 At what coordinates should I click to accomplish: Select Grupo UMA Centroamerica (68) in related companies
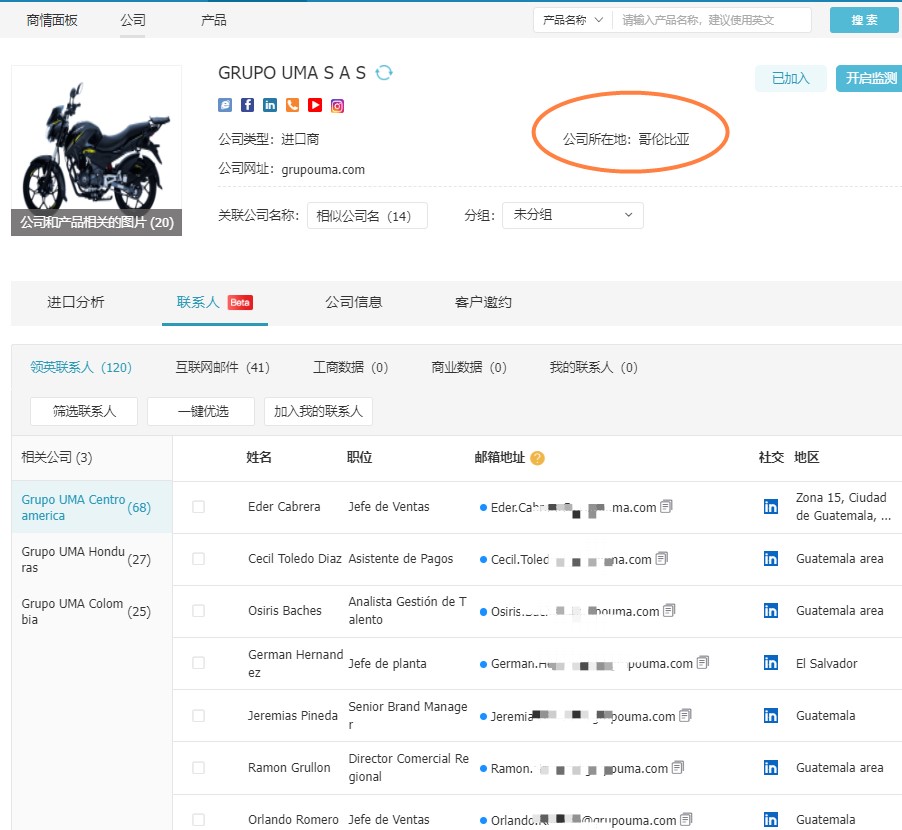point(92,507)
